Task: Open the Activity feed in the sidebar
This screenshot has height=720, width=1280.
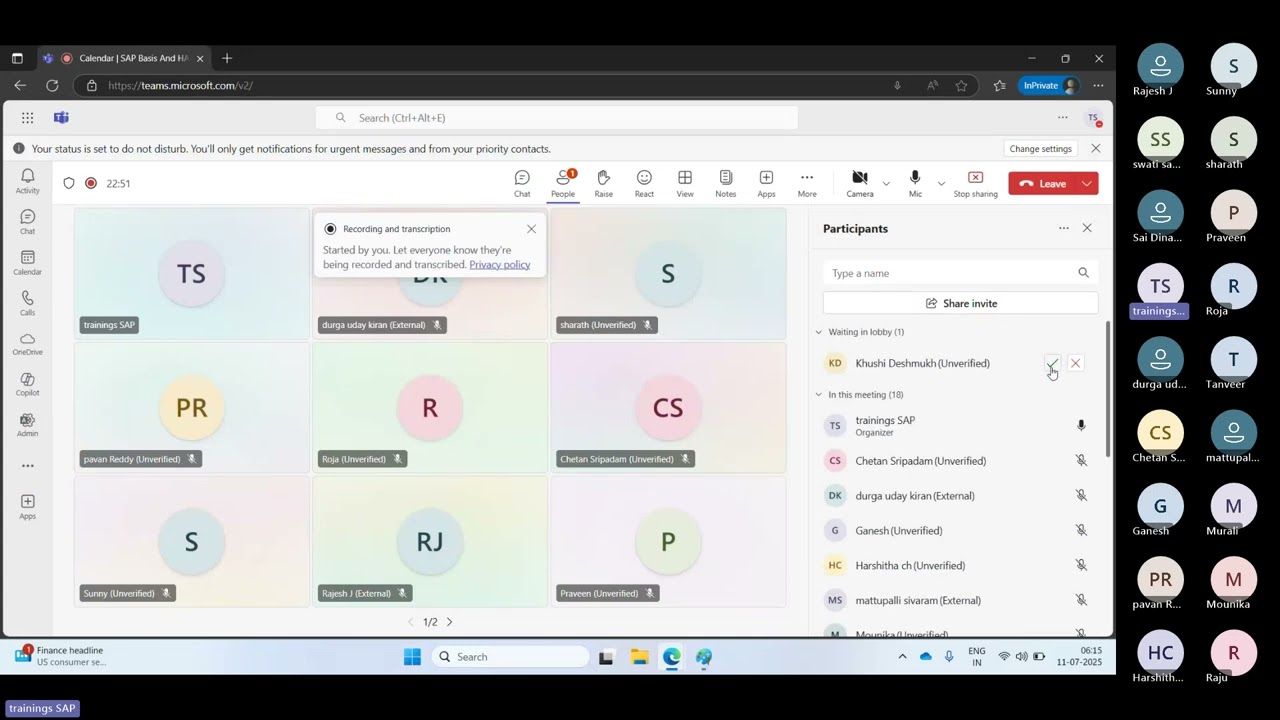Action: pos(27,181)
